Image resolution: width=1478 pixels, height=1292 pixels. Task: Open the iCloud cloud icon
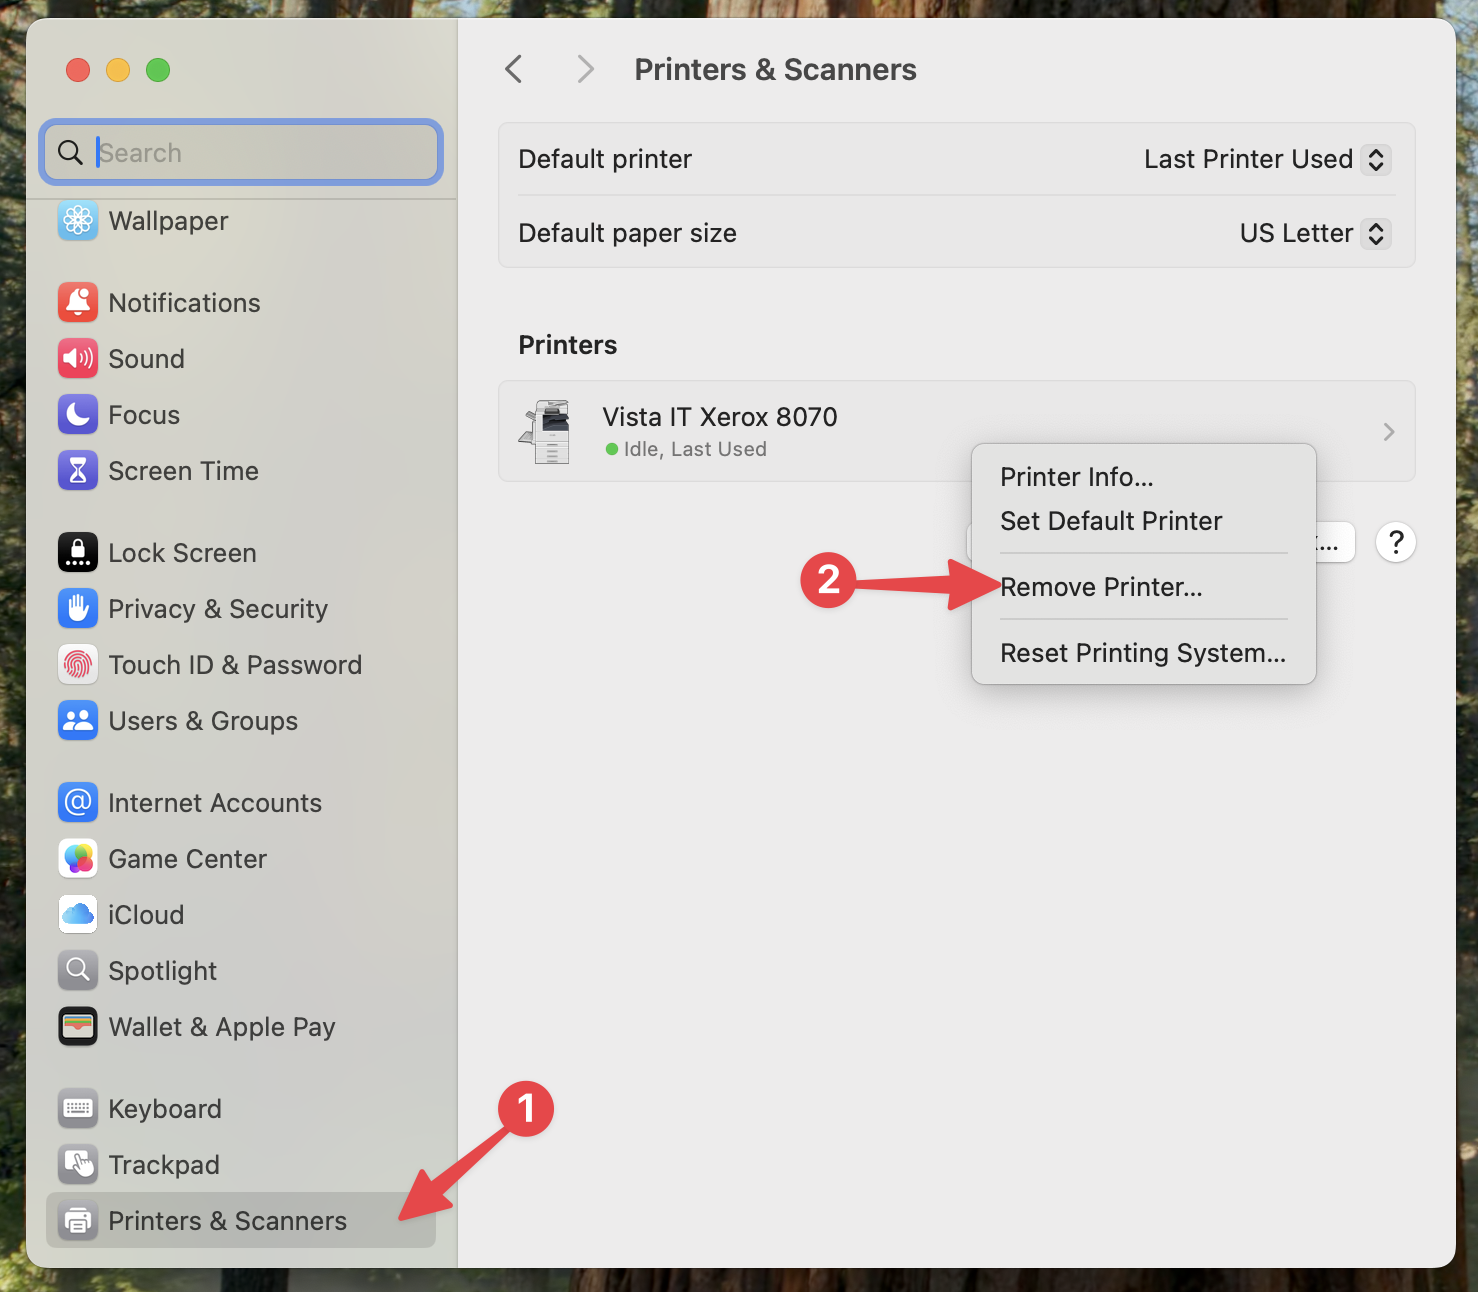click(x=78, y=915)
